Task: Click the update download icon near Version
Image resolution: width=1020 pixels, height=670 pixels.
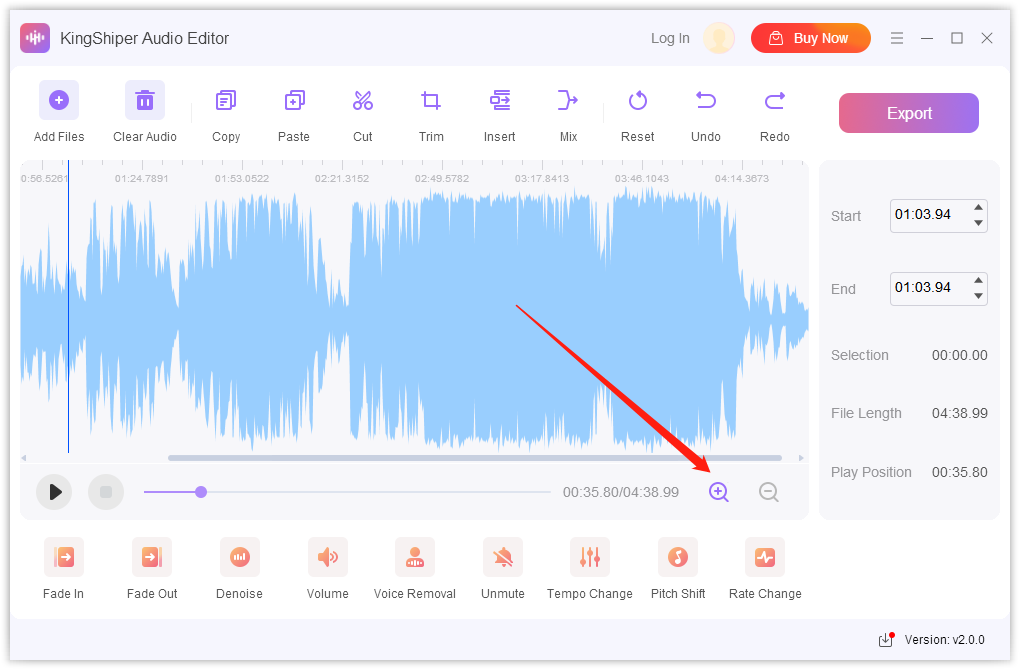Action: click(886, 639)
